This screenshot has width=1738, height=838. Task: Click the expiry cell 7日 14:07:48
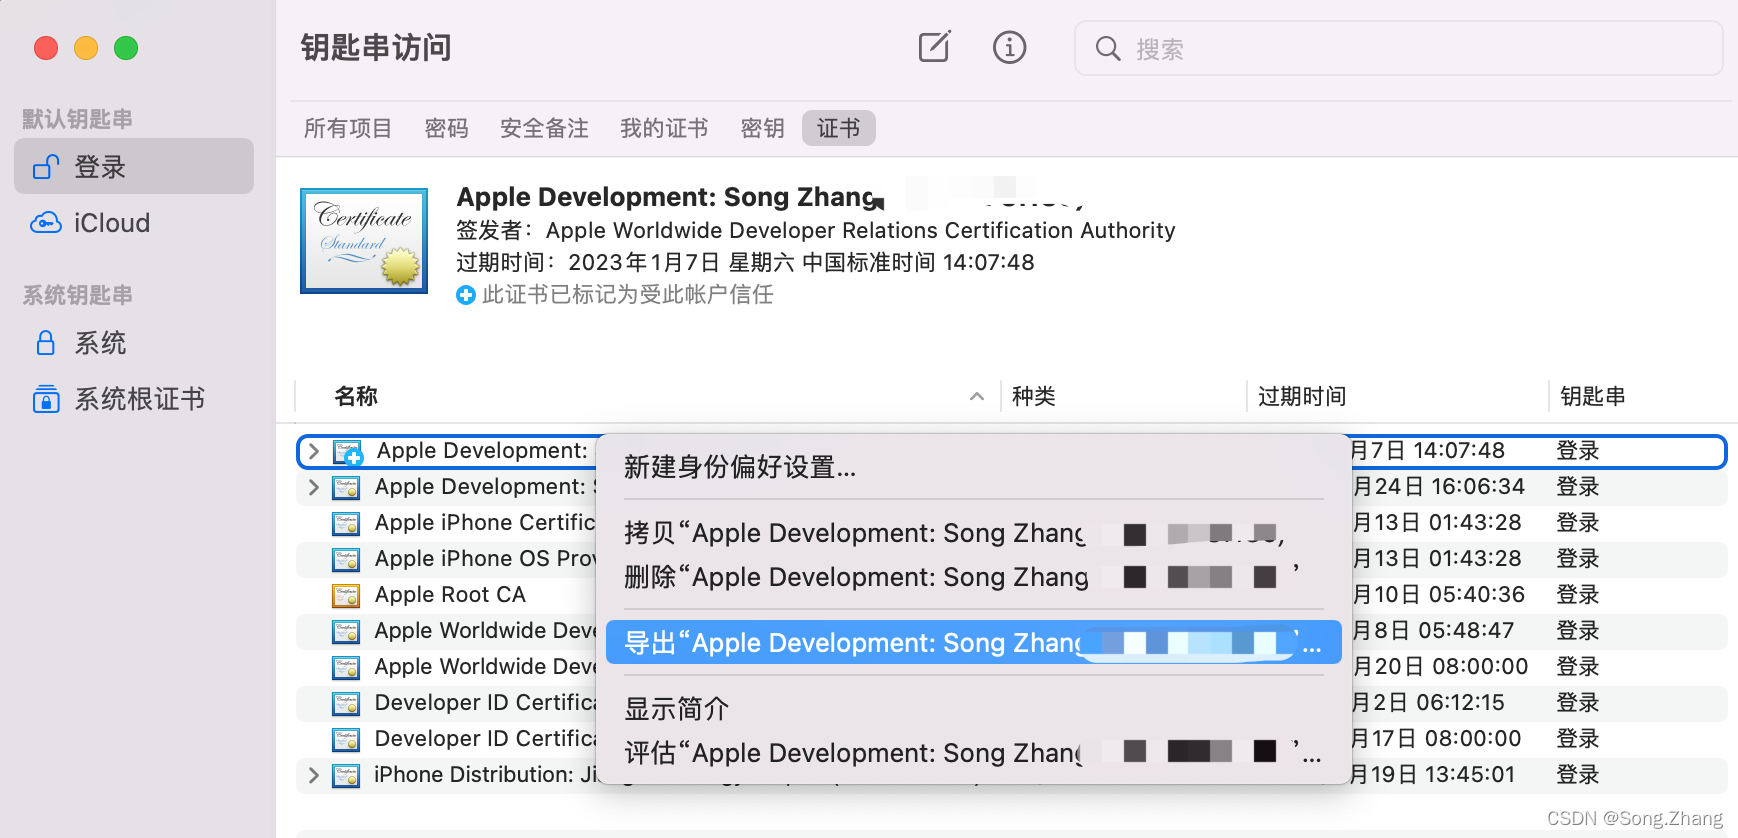click(1428, 451)
